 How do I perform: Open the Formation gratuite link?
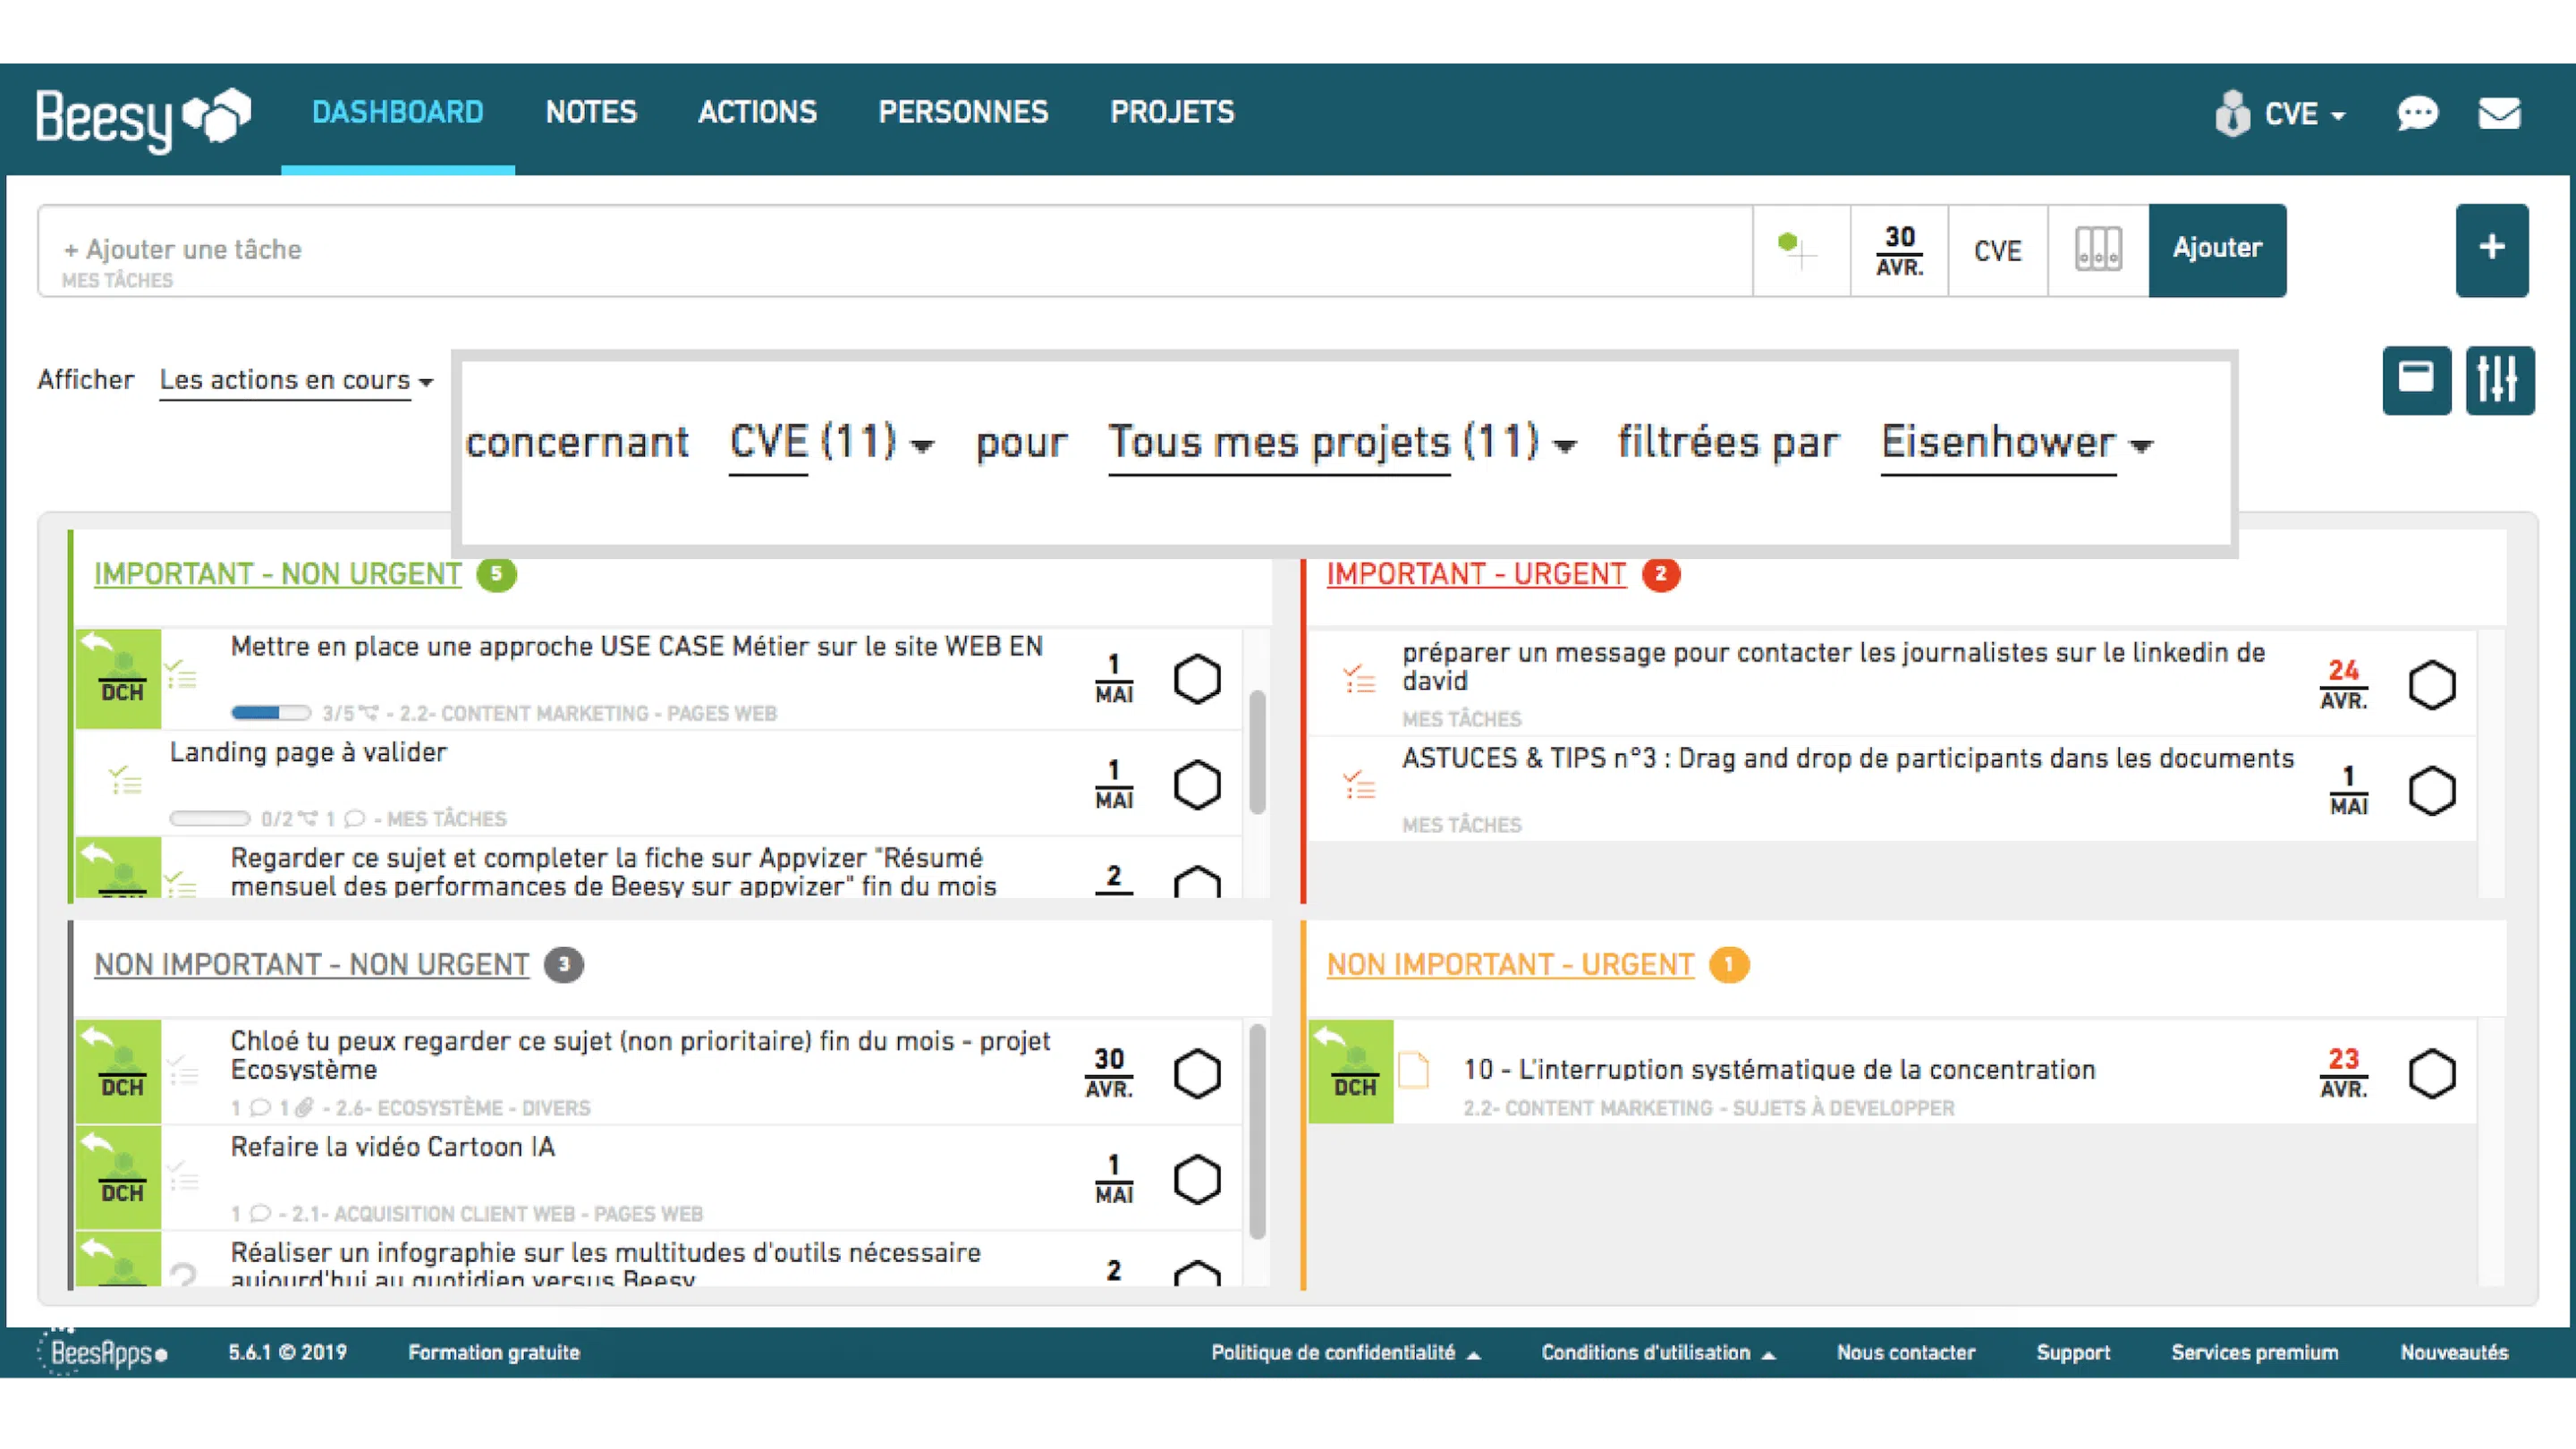pos(494,1352)
